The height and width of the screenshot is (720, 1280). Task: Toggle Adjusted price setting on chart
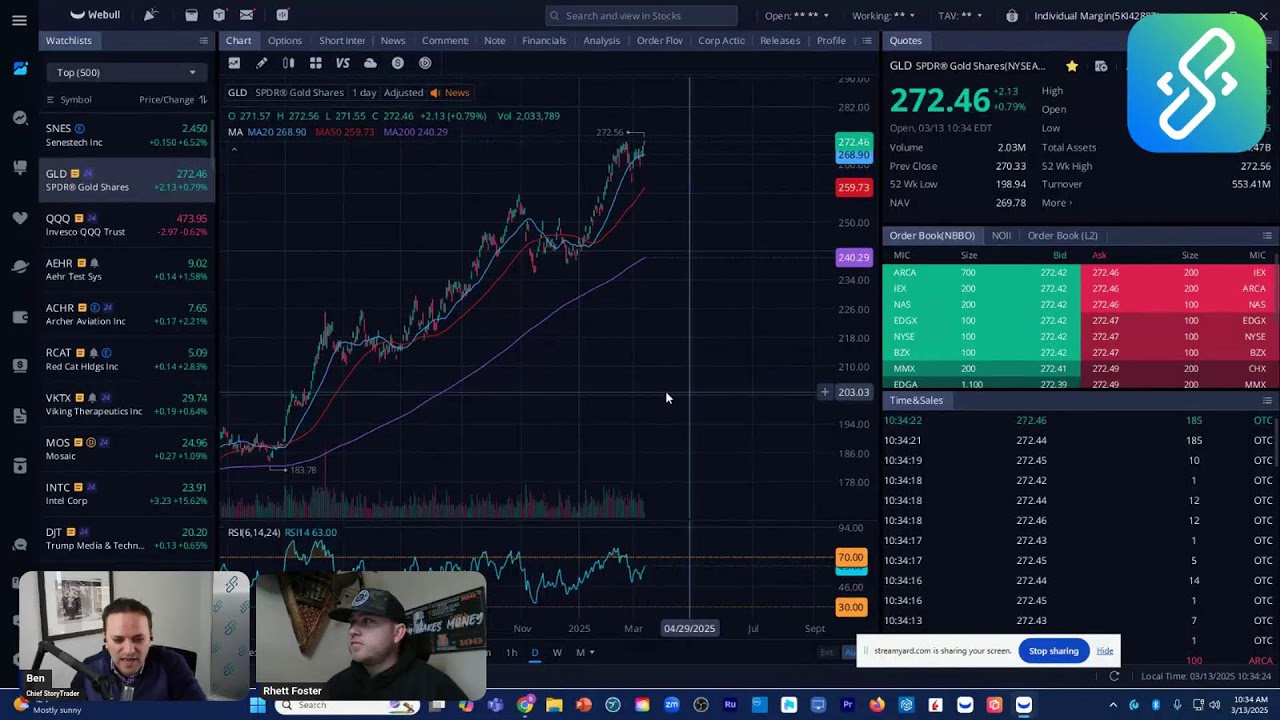tap(403, 93)
